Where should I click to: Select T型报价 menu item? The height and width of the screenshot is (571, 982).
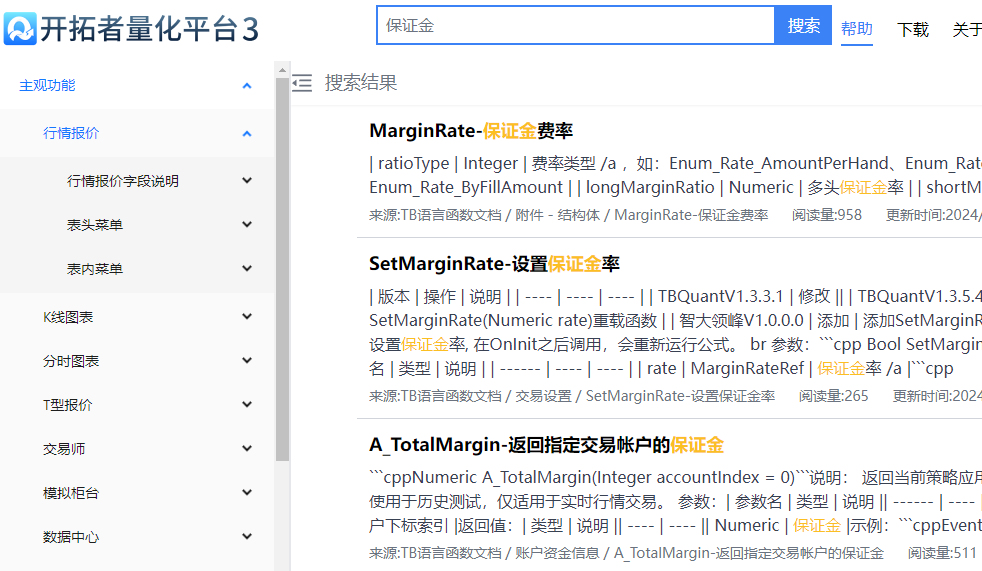click(67, 404)
